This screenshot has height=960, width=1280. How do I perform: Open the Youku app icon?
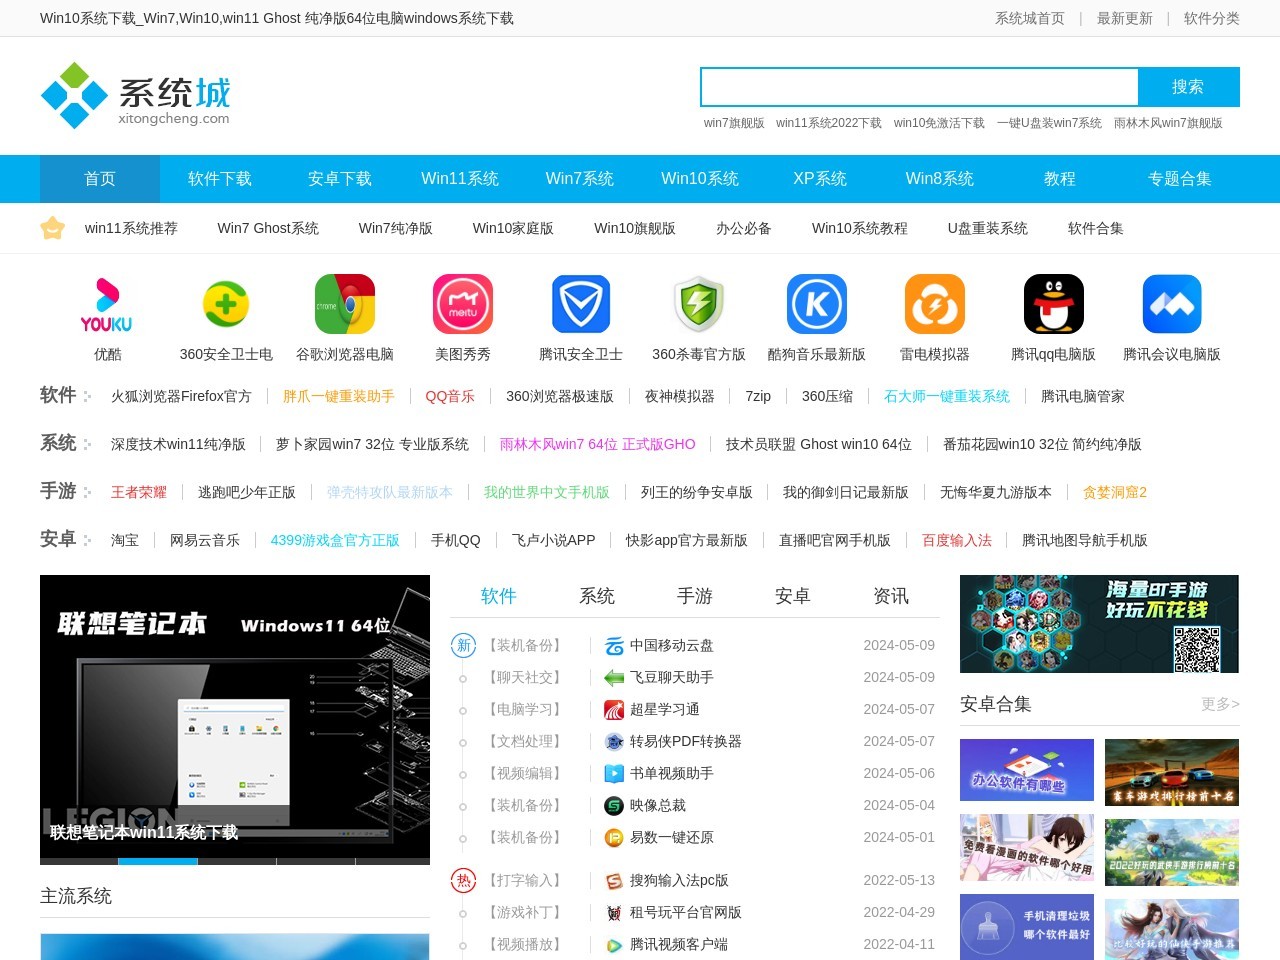coord(107,304)
